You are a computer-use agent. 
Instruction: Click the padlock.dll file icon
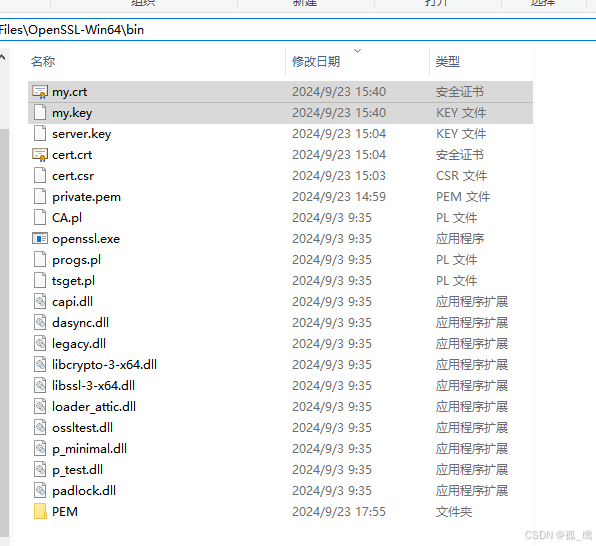[x=40, y=490]
